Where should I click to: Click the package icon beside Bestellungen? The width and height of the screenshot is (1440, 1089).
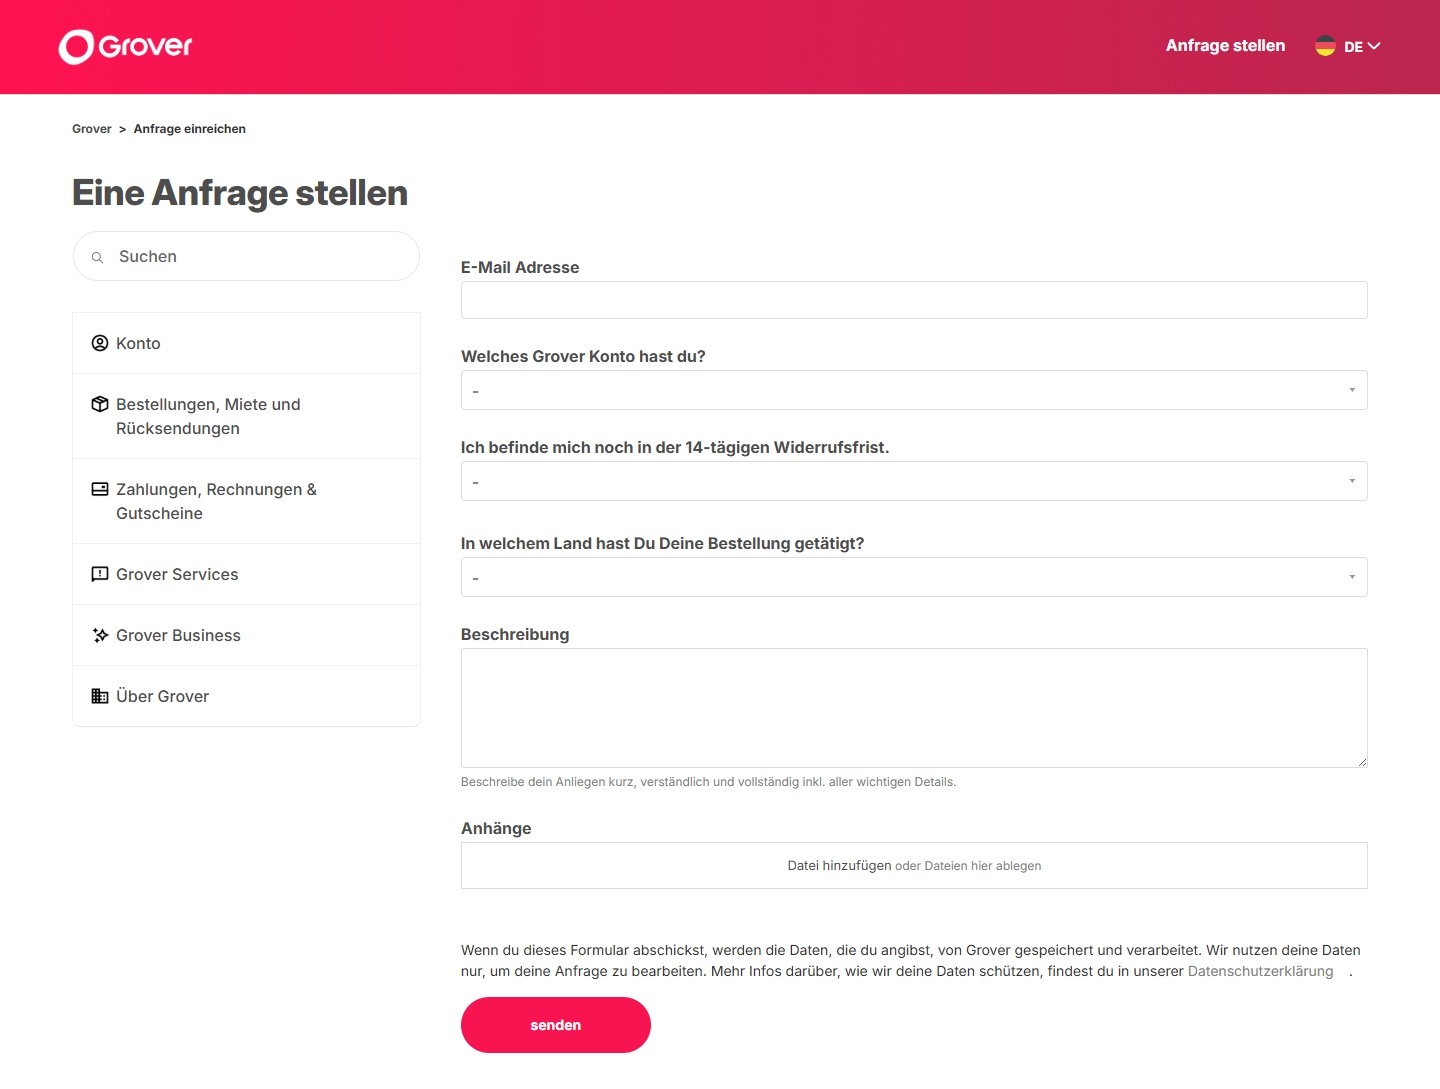point(100,404)
